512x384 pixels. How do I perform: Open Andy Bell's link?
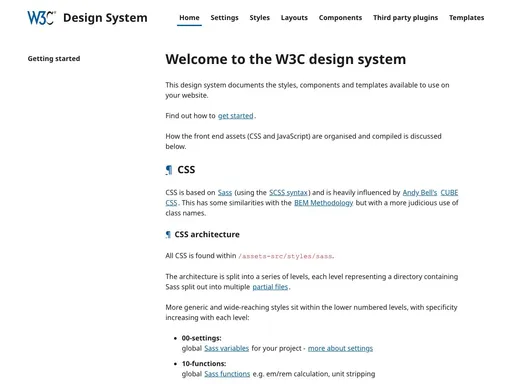420,193
